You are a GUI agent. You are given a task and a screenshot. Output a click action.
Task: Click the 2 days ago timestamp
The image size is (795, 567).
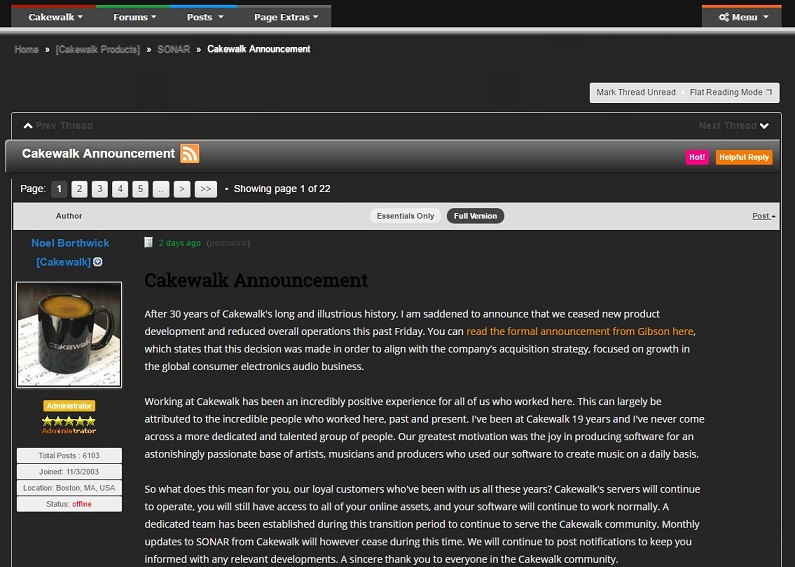click(179, 243)
